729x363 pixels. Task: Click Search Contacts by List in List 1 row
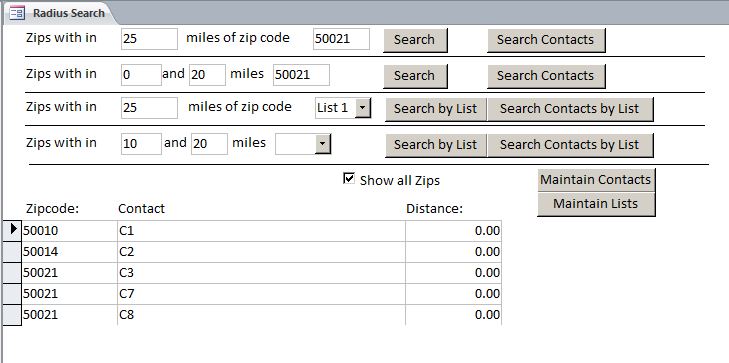pyautogui.click(x=570, y=109)
